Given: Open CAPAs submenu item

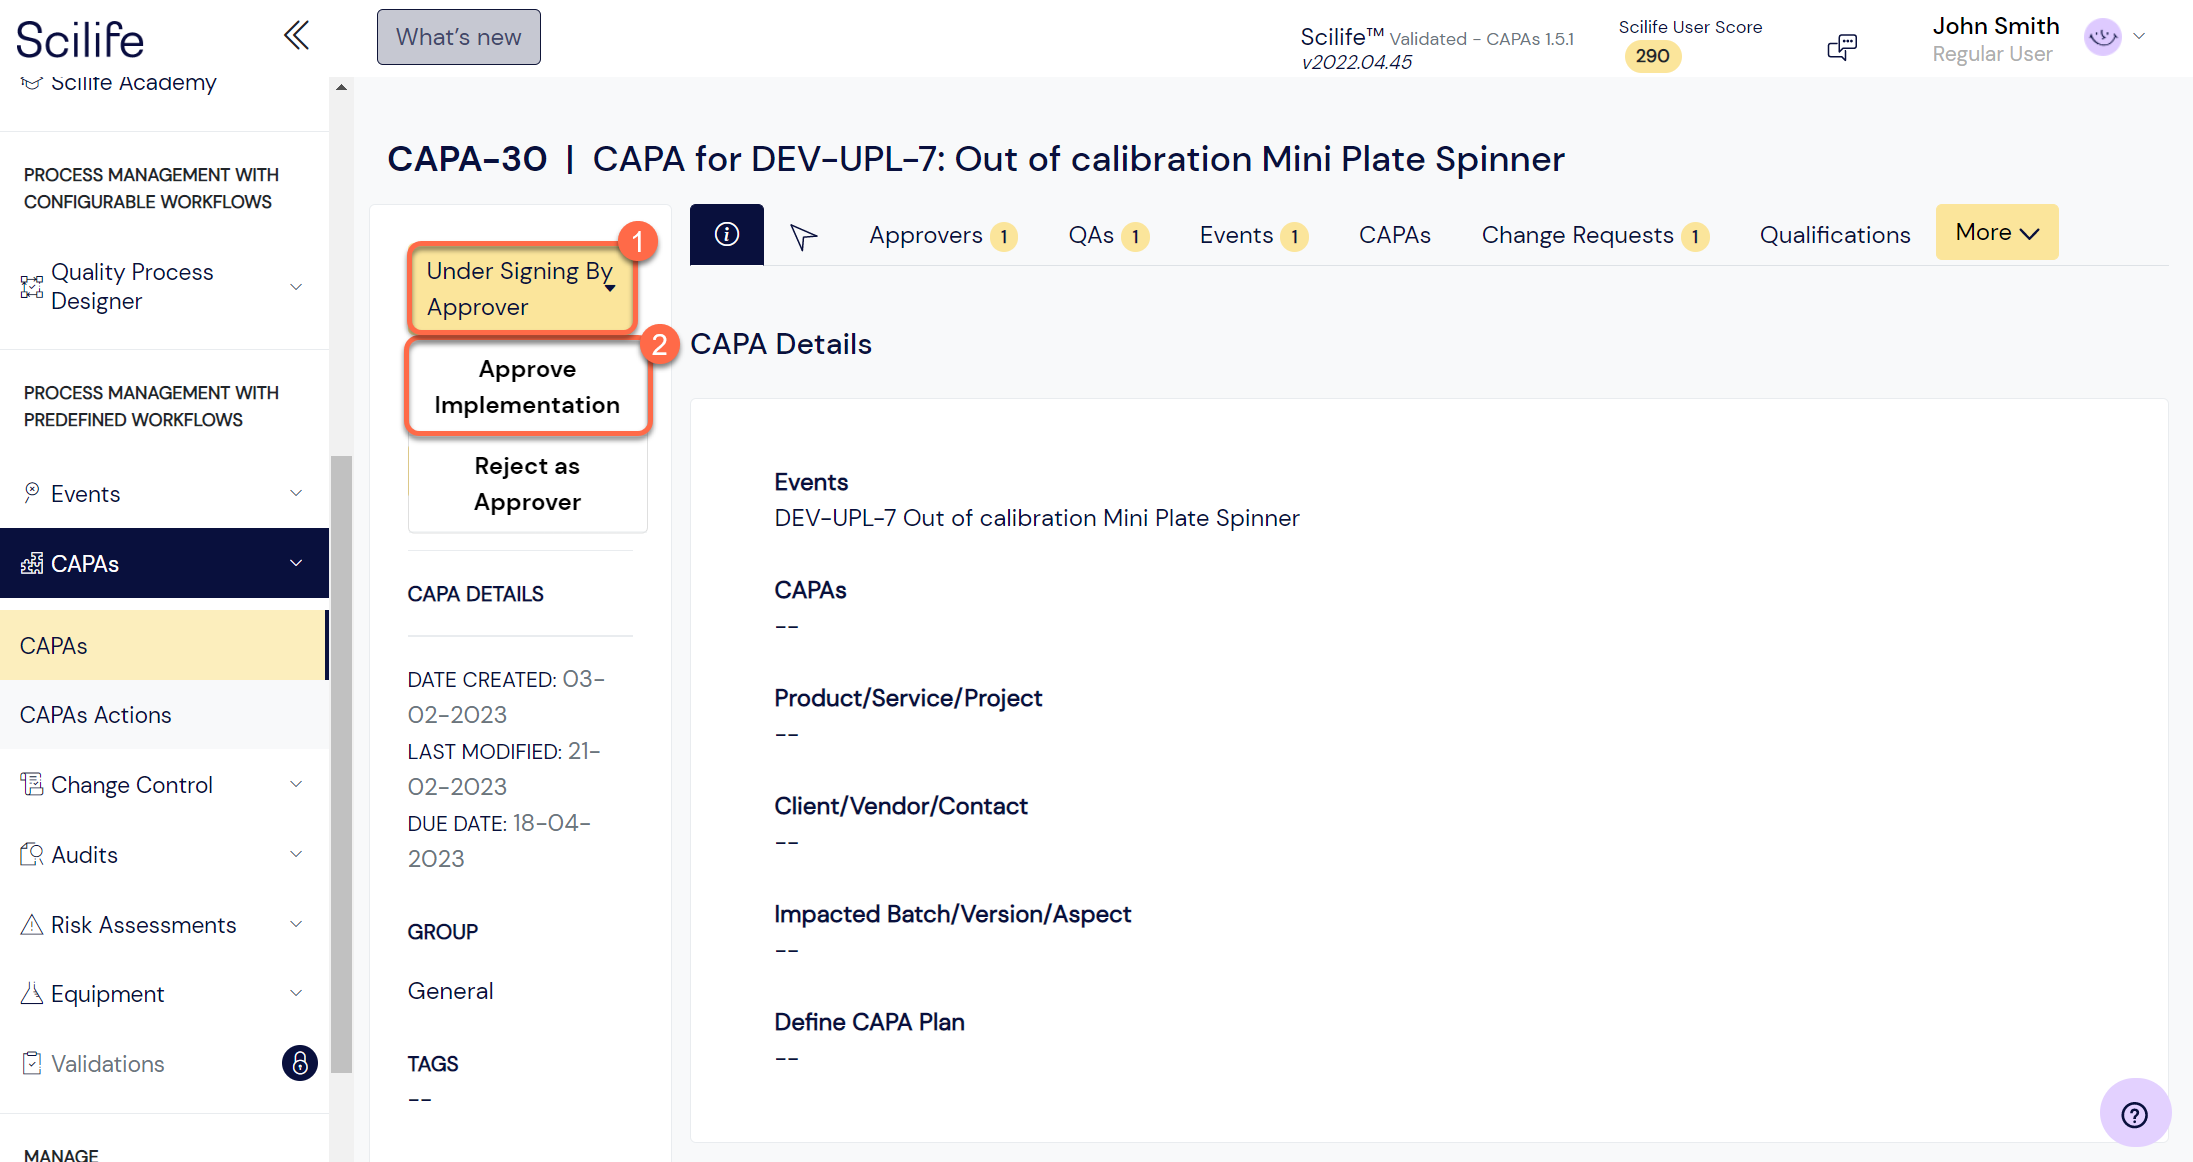Looking at the screenshot, I should (163, 645).
